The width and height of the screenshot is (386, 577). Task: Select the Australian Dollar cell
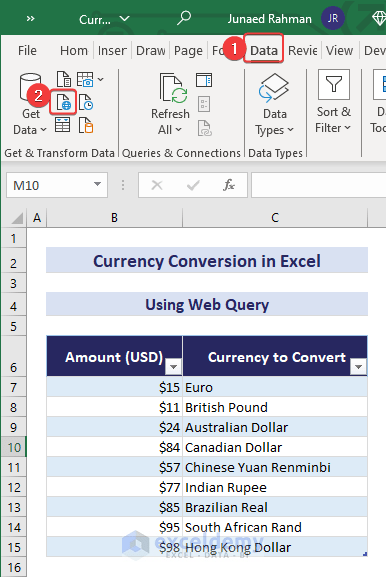click(x=275, y=427)
